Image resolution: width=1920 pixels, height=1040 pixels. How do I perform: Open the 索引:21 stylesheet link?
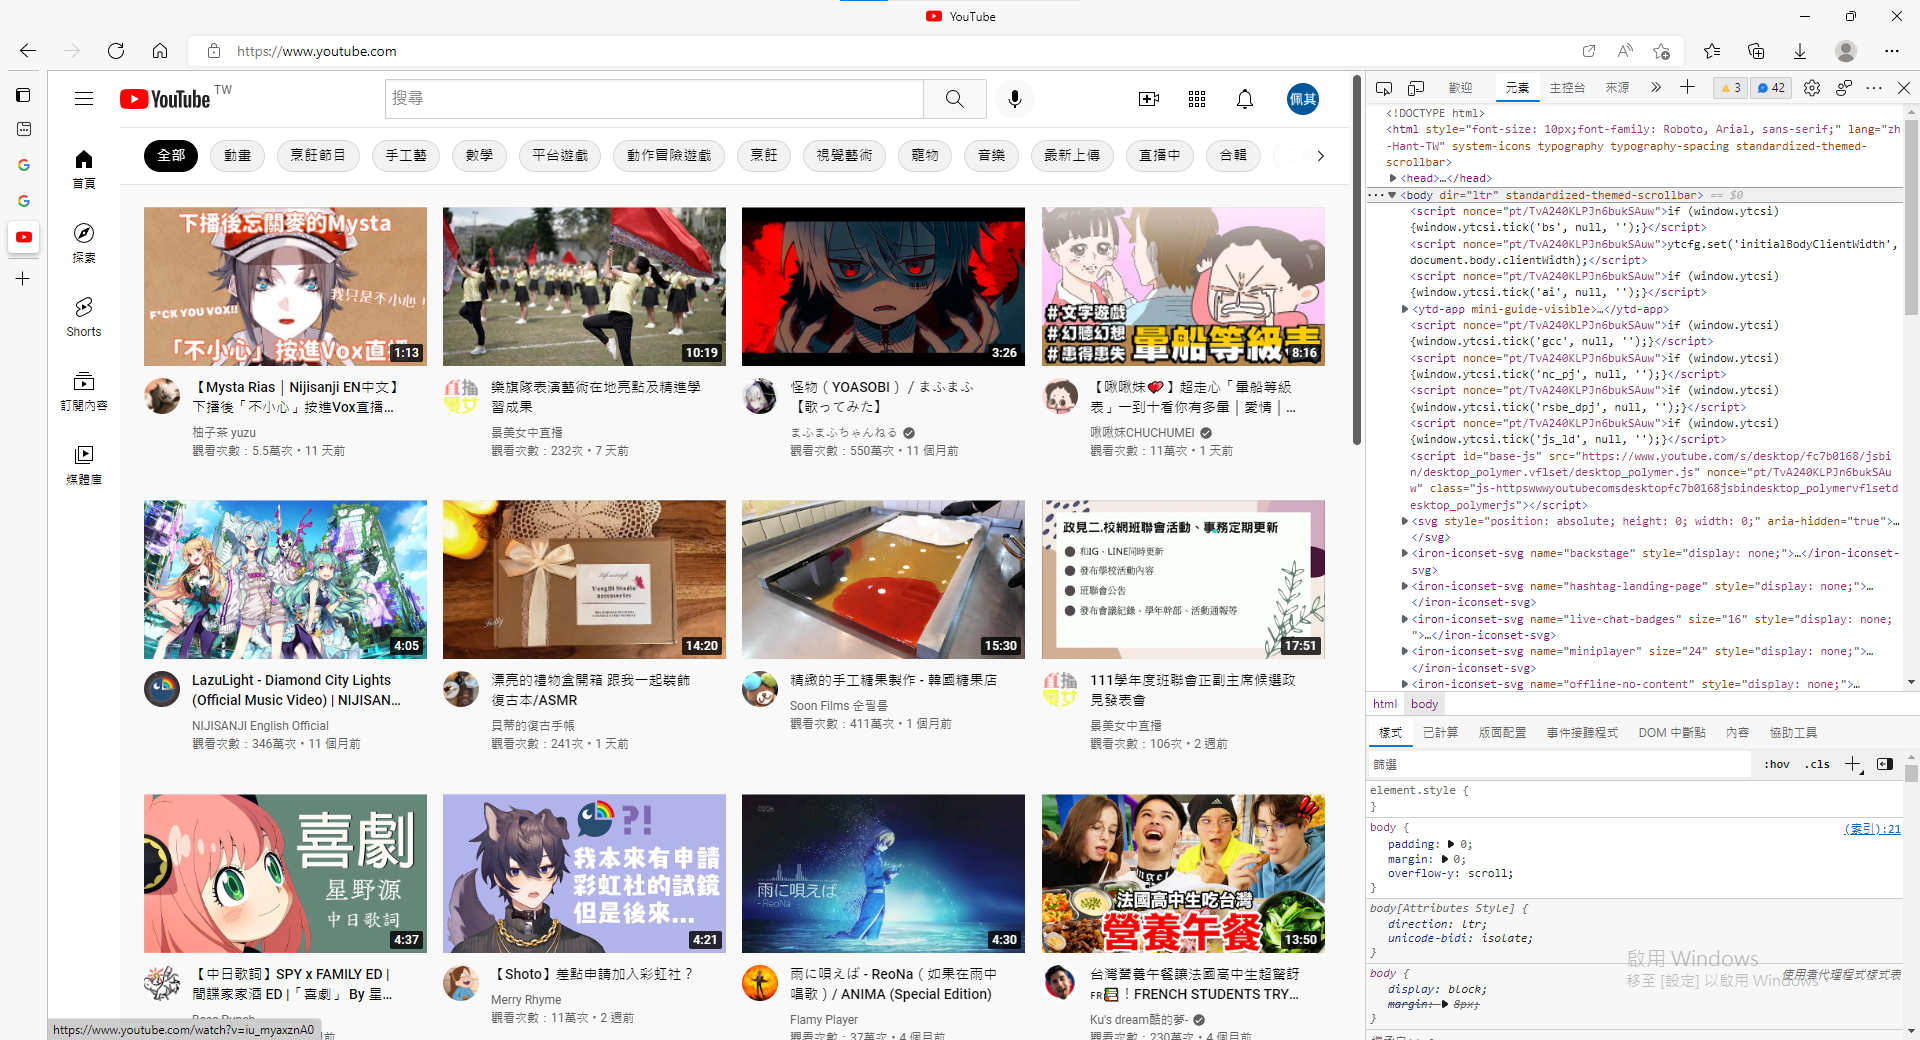[x=1872, y=829]
